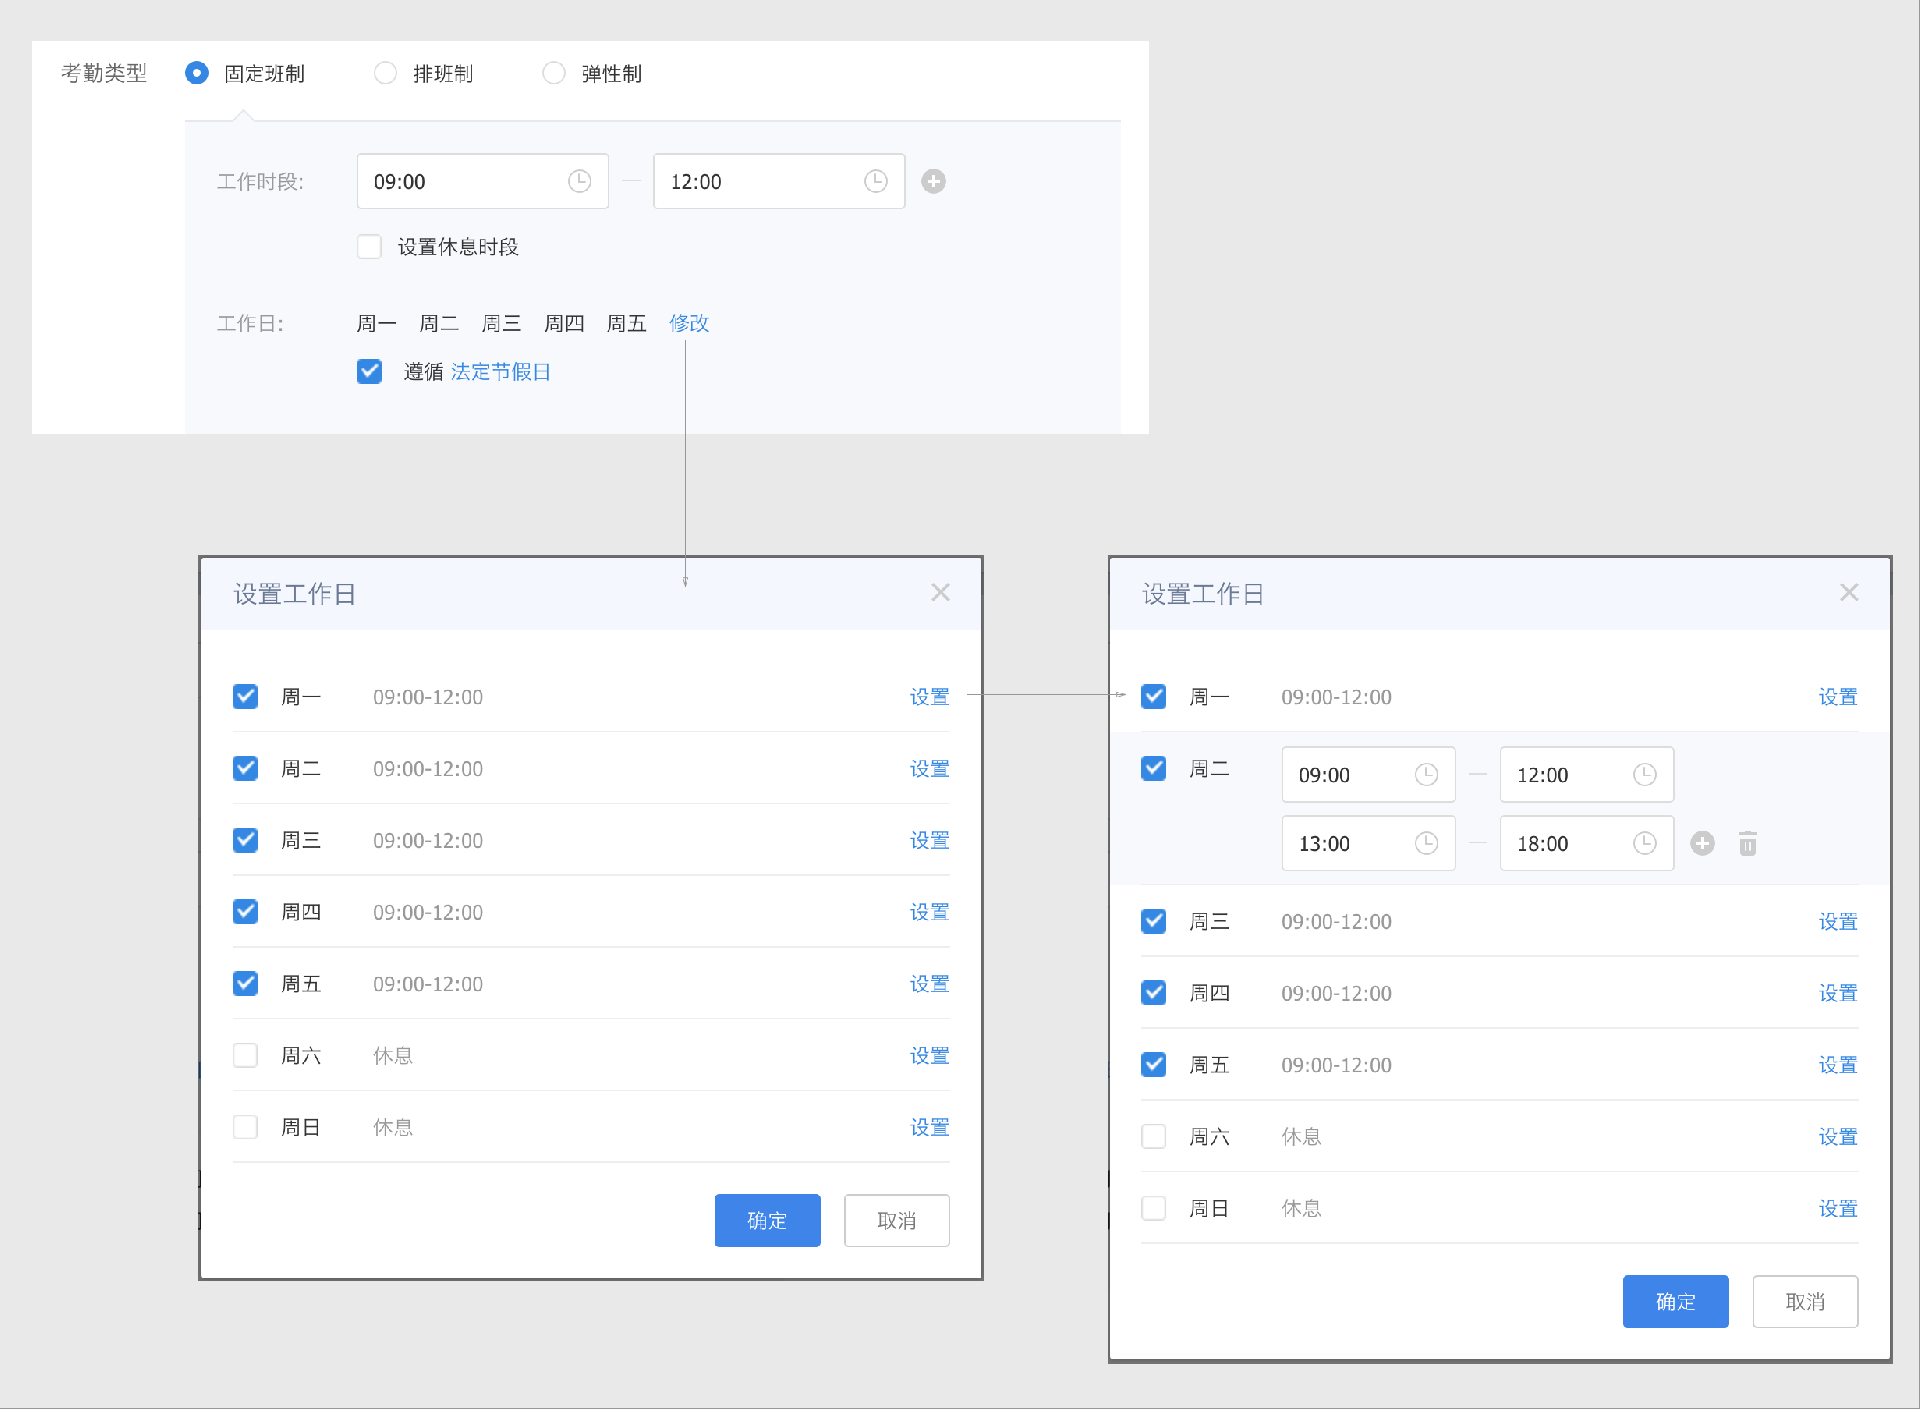Click 设置 for 周六 in left dialog
The height and width of the screenshot is (1409, 1920).
[929, 1056]
